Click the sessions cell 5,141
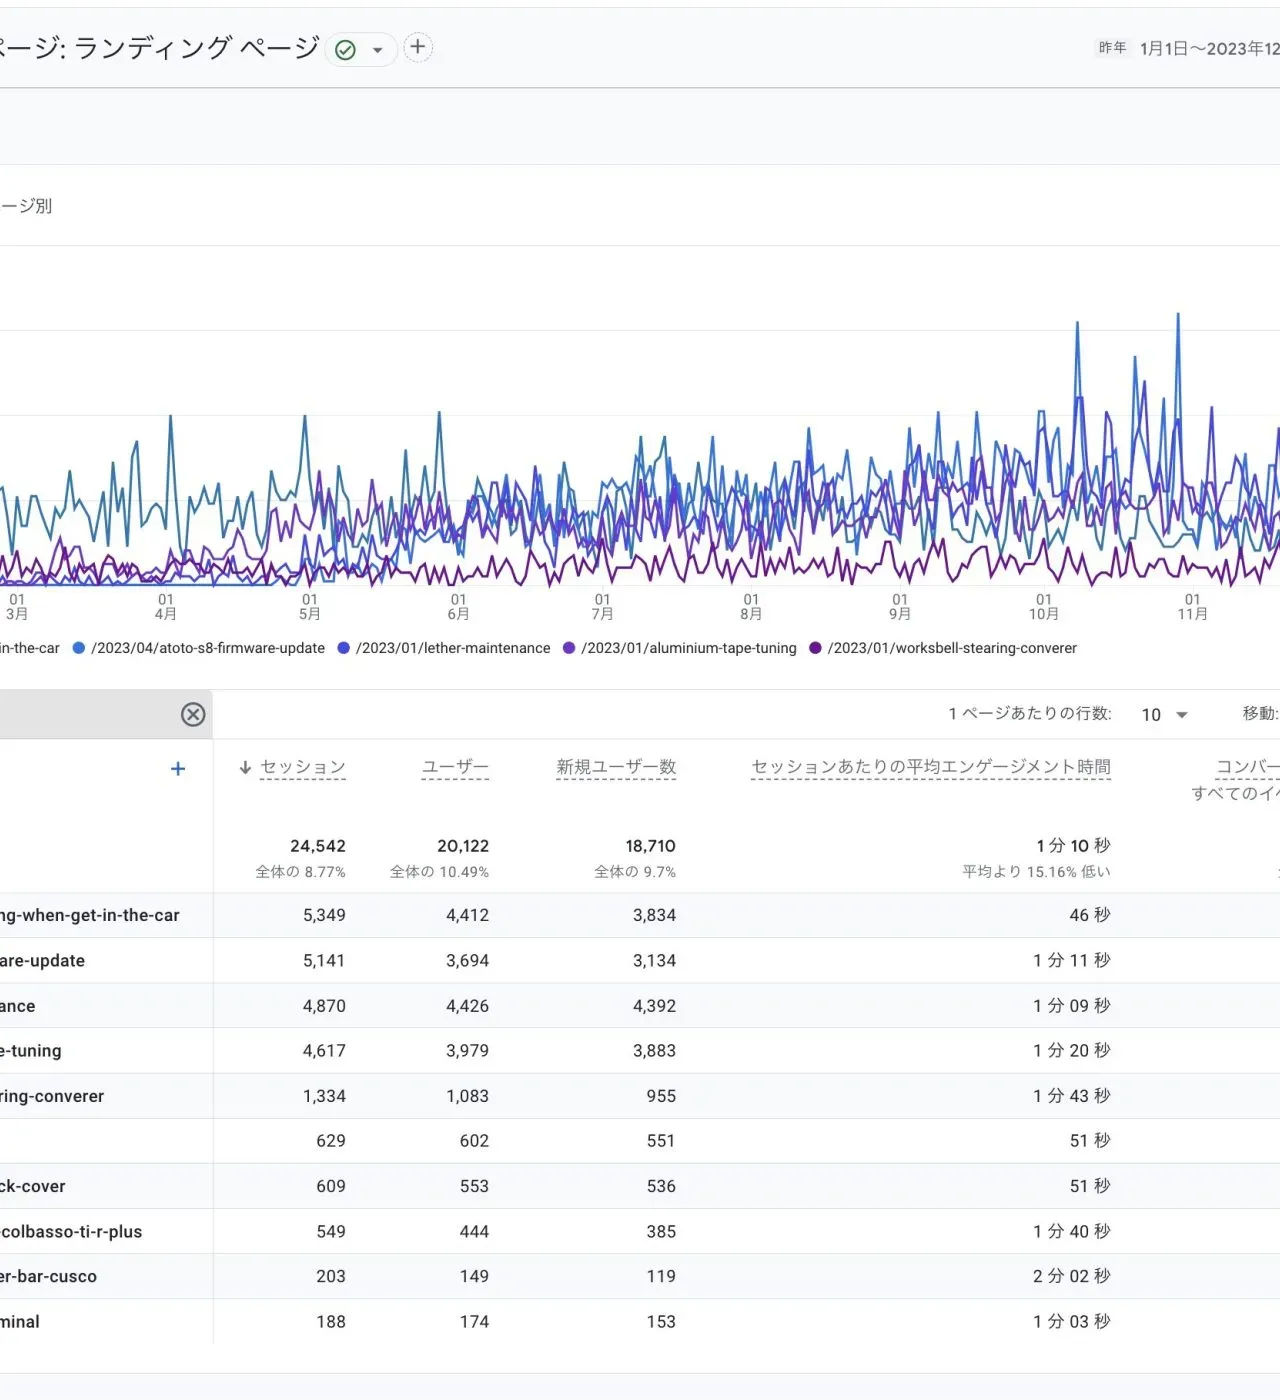This screenshot has height=1400, width=1280. 324,960
